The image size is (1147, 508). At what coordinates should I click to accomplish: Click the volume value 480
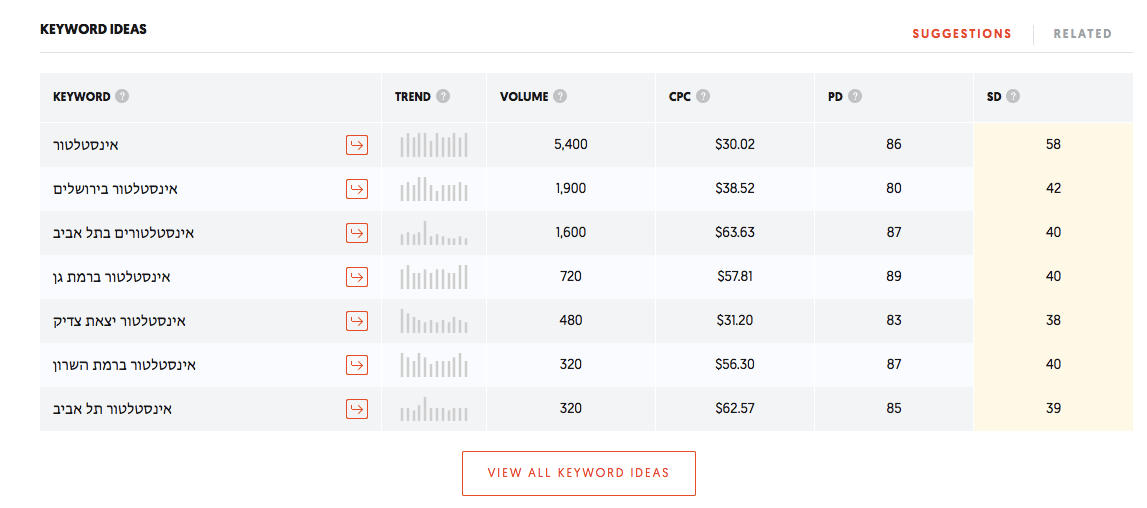tap(571, 321)
